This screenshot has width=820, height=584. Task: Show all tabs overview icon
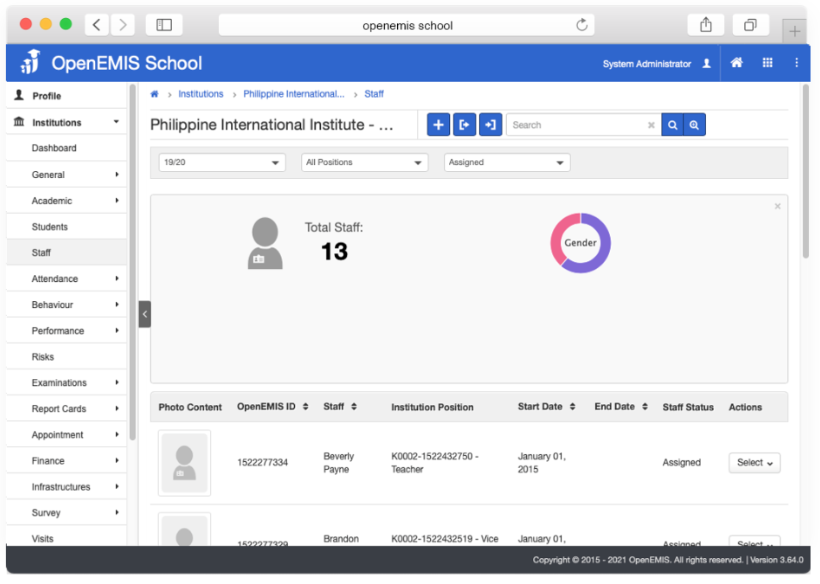pos(750,25)
